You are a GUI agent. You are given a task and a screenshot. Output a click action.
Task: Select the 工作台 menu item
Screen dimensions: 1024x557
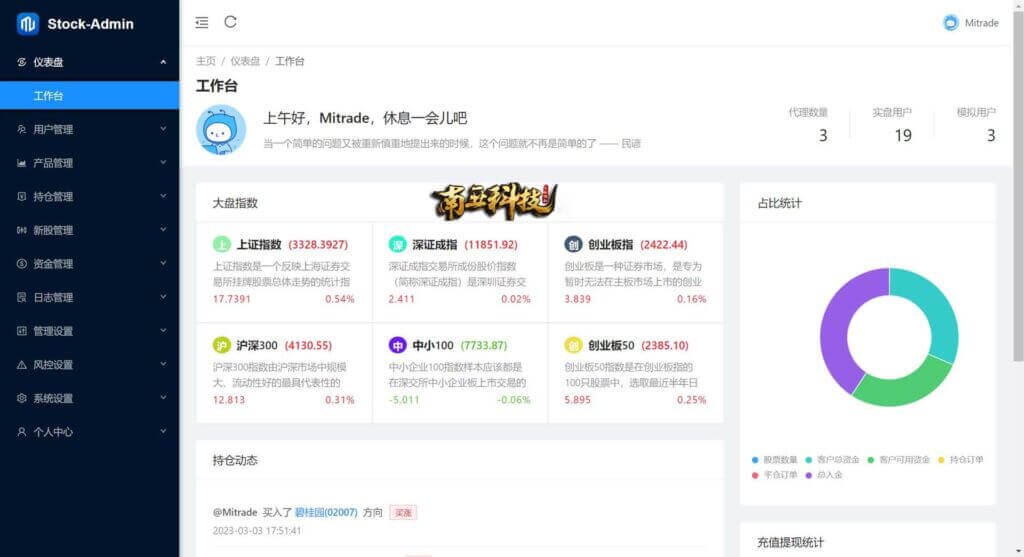(x=48, y=96)
